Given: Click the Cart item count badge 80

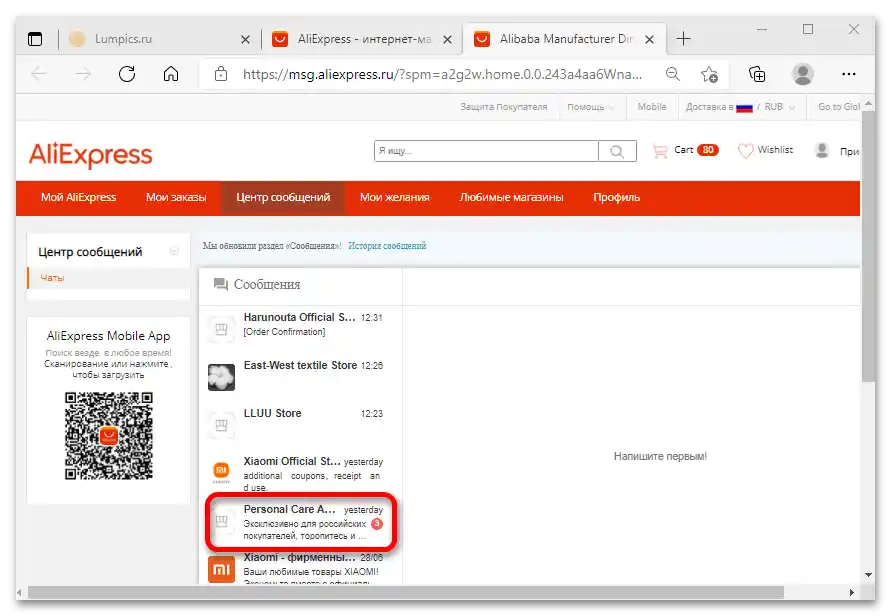Looking at the screenshot, I should click(707, 150).
